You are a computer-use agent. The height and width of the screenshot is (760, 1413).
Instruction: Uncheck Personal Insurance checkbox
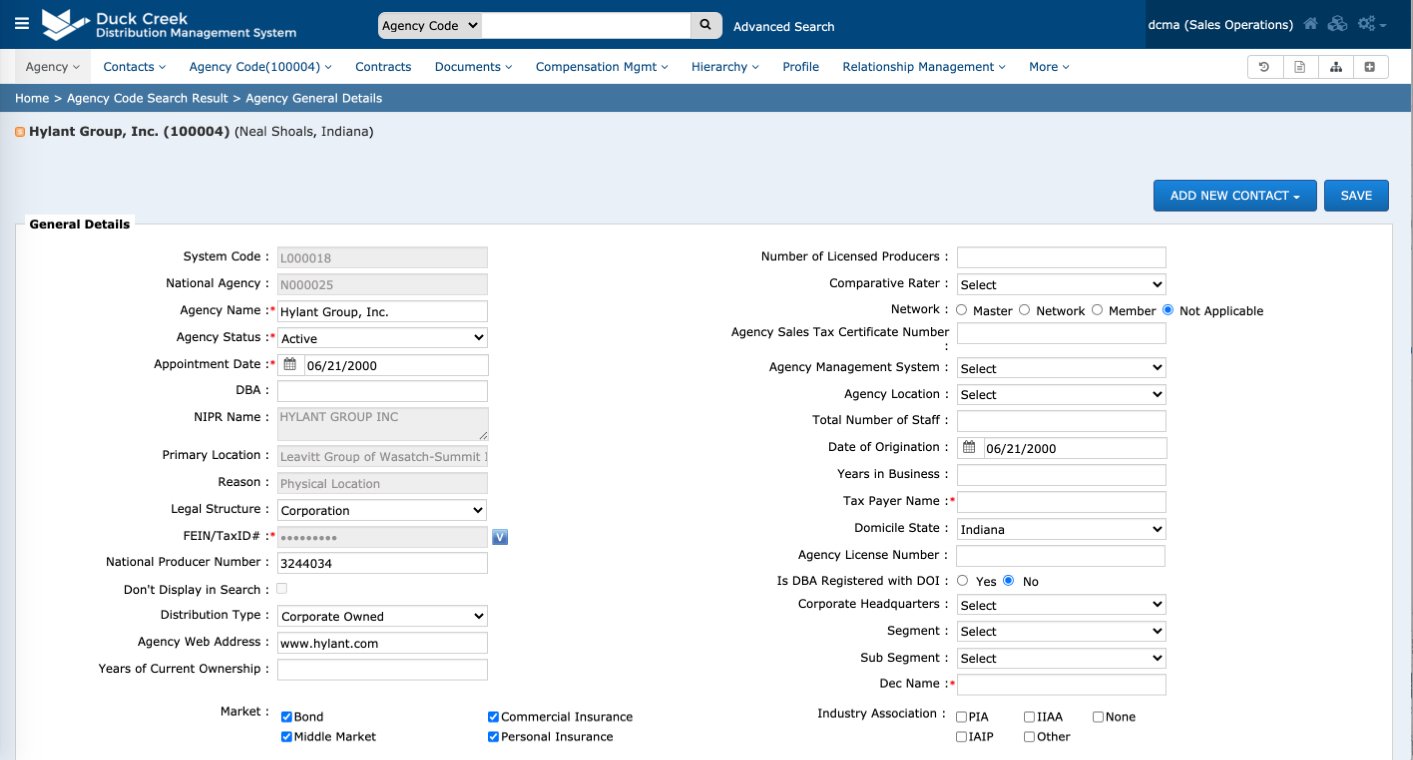(x=493, y=737)
